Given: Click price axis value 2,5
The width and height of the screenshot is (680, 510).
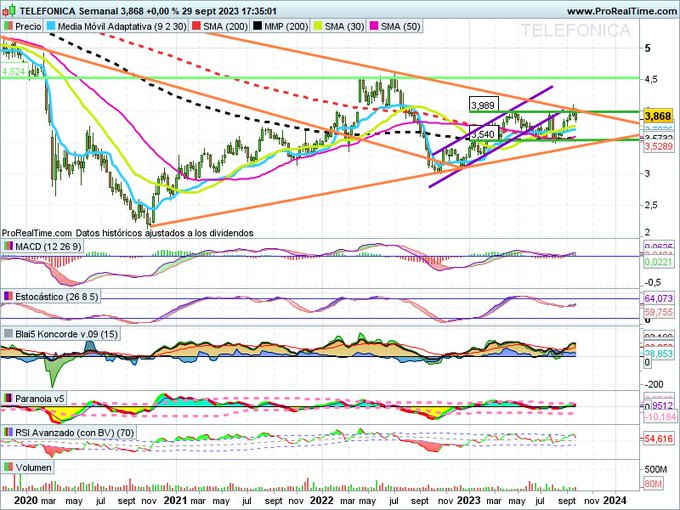Looking at the screenshot, I should [x=651, y=205].
